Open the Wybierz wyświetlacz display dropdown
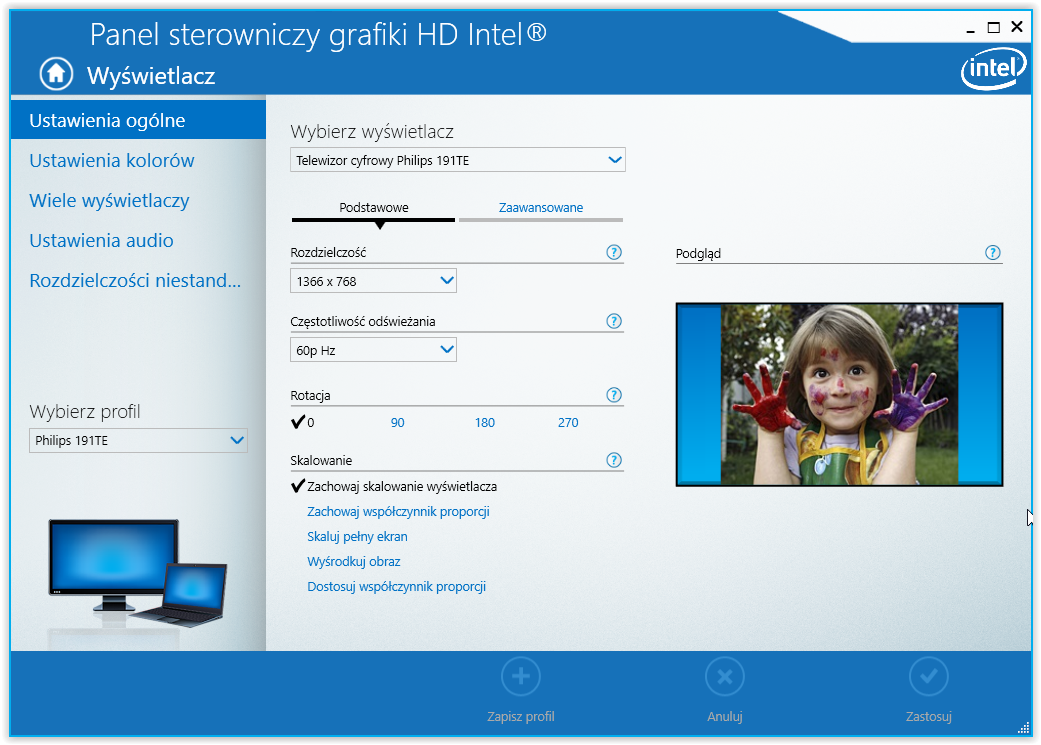1041x745 pixels. pyautogui.click(x=457, y=160)
